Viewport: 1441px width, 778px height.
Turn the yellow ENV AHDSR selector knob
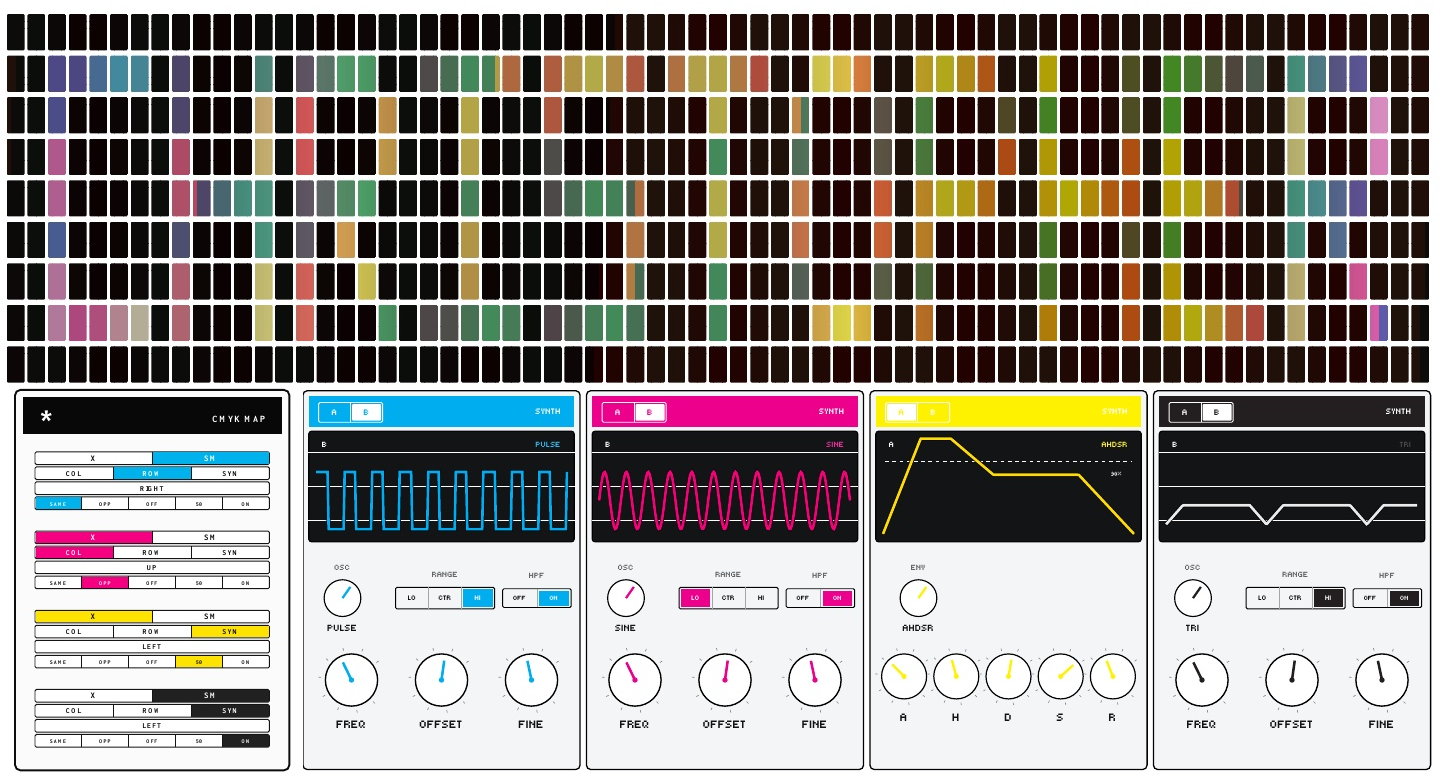pos(918,598)
